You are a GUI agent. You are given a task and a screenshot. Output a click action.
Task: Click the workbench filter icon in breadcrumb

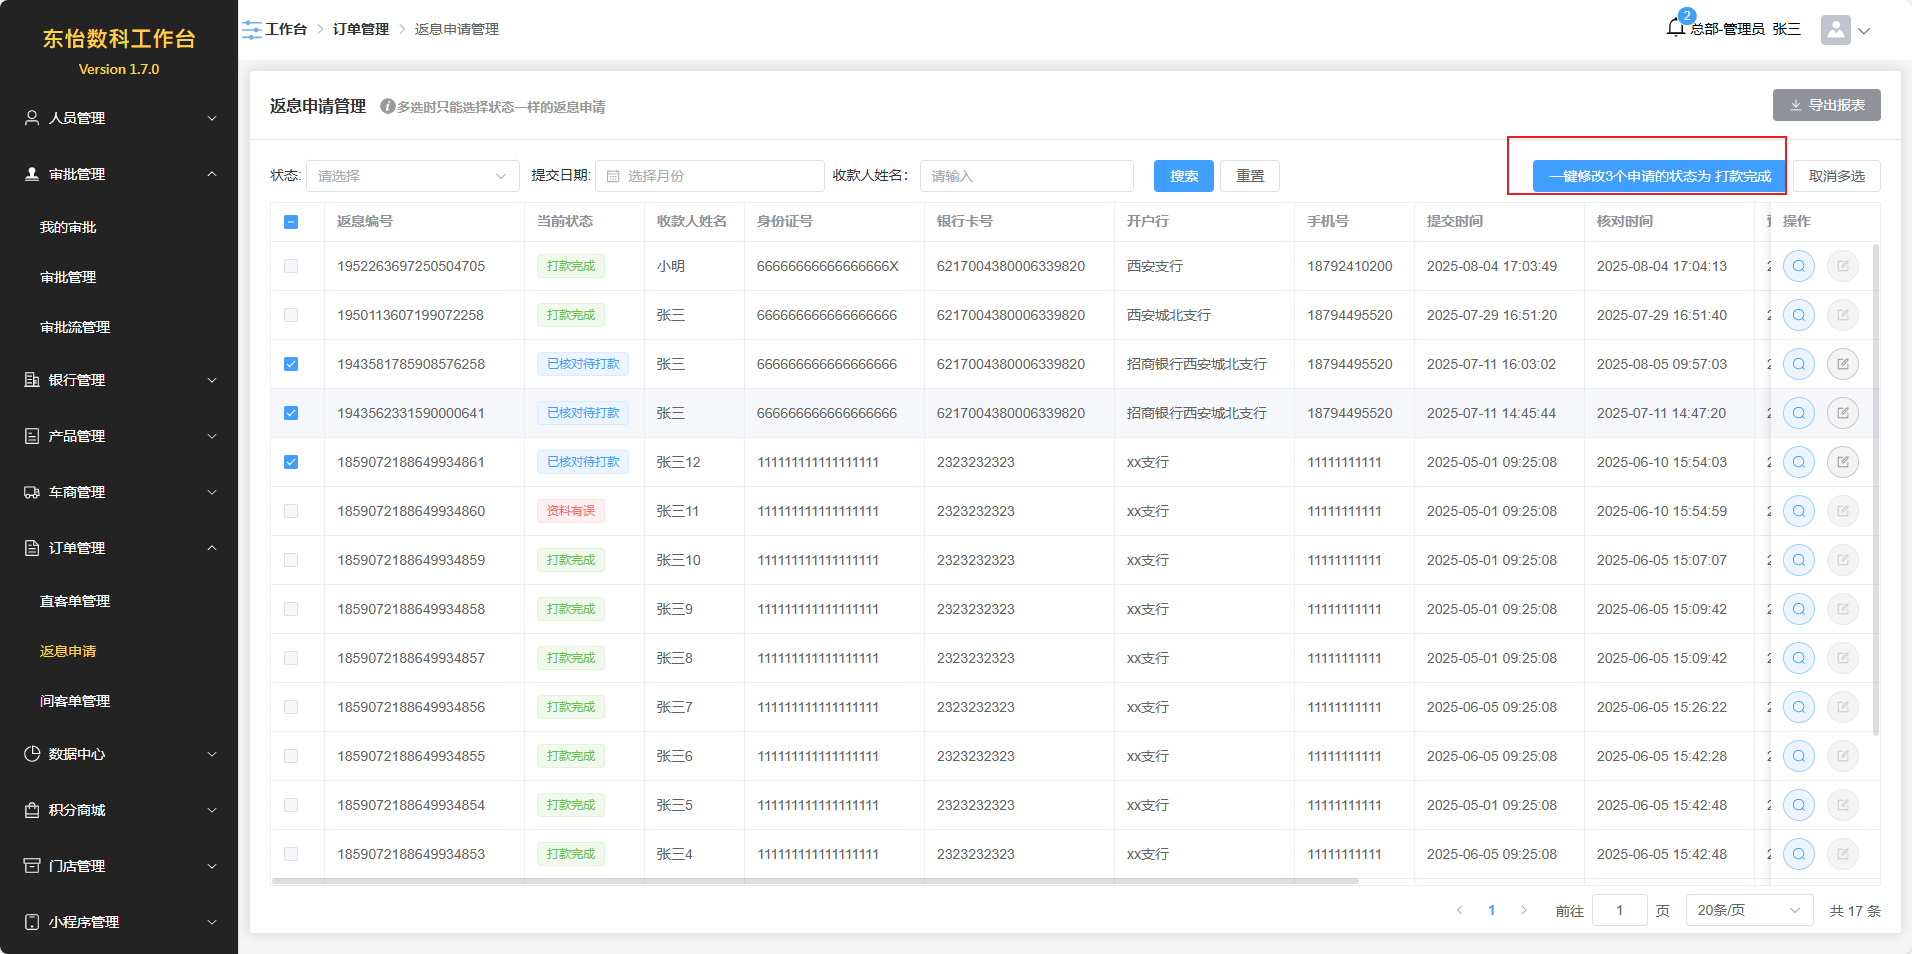tap(252, 30)
